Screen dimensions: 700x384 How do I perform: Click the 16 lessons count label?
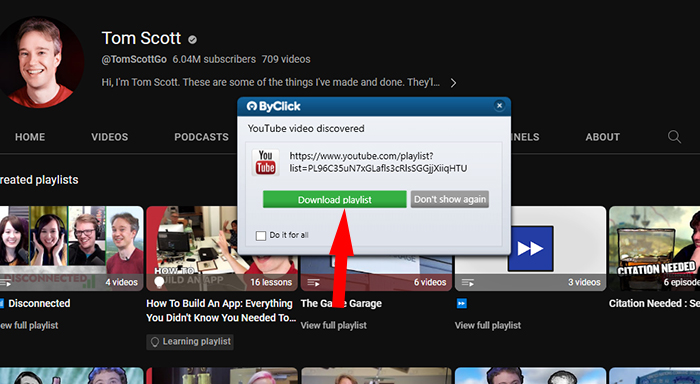pyautogui.click(x=271, y=282)
